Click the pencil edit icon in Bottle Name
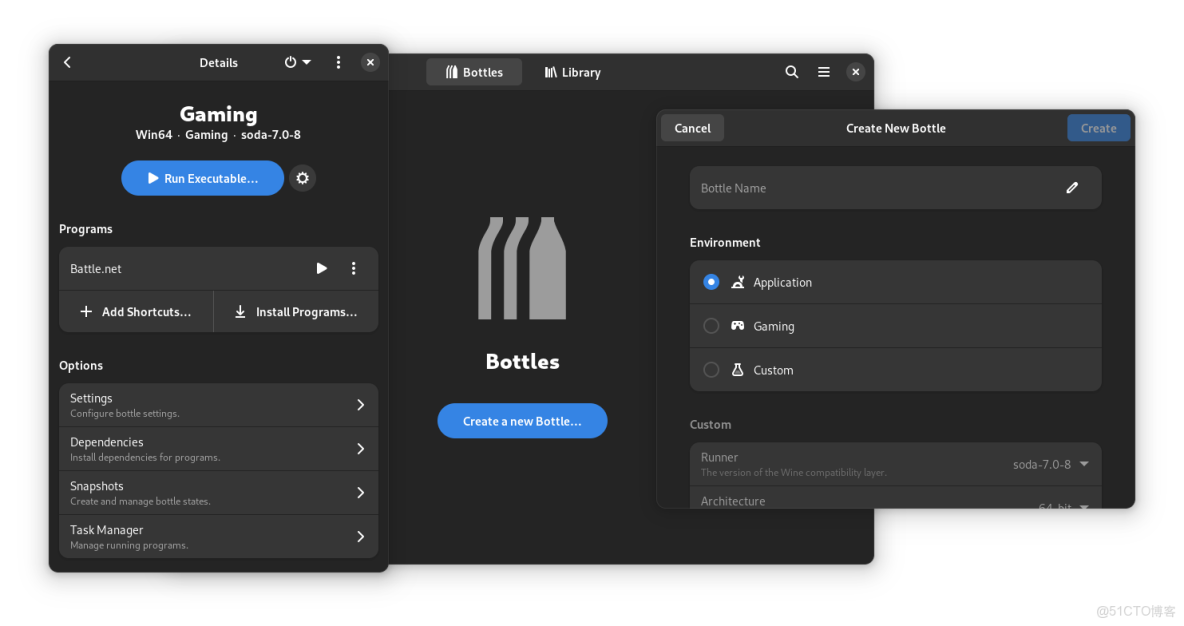This screenshot has width=1184, height=626. [1072, 188]
